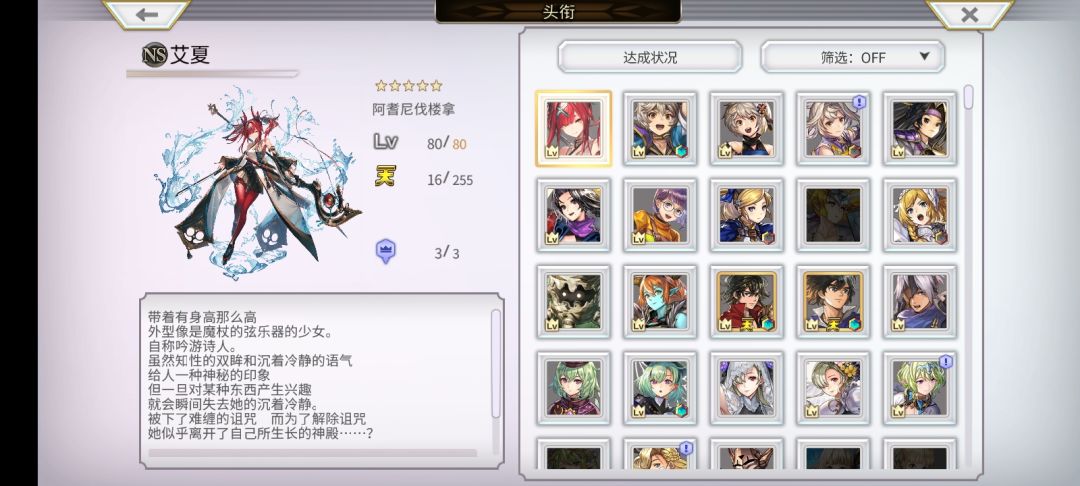Select the white-haired character with notification badge
The image size is (1080, 486).
click(x=833, y=129)
